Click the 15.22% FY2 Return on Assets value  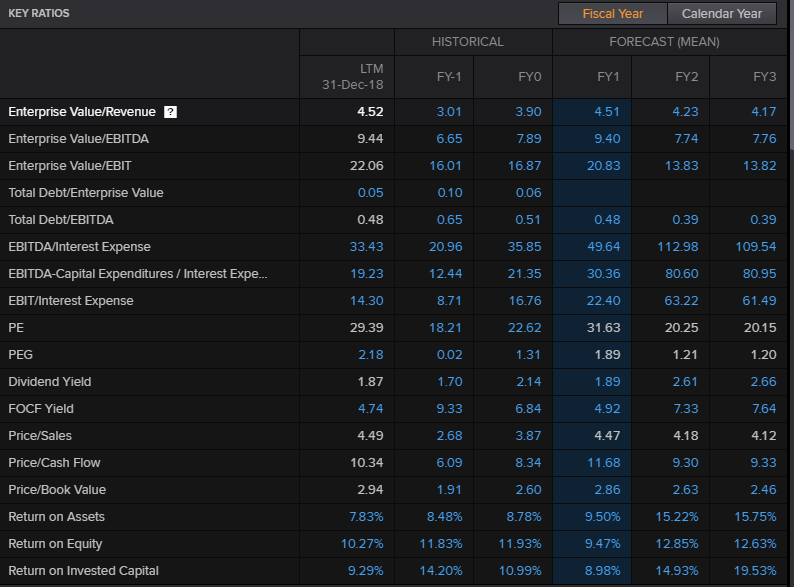(677, 517)
